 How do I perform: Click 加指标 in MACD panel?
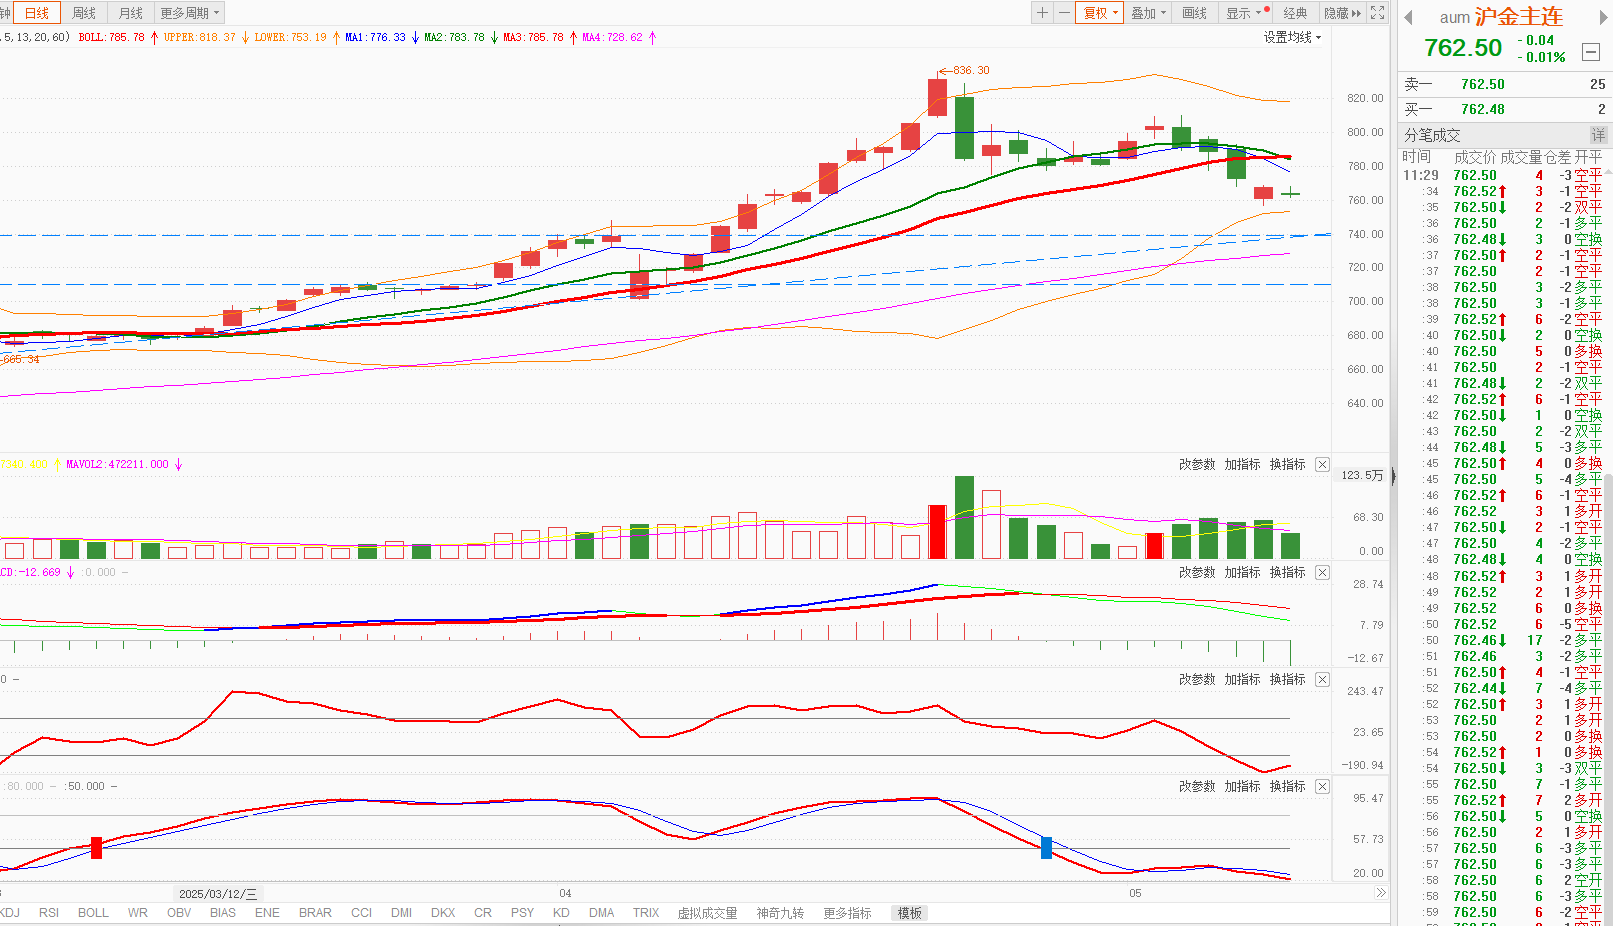pyautogui.click(x=1242, y=572)
